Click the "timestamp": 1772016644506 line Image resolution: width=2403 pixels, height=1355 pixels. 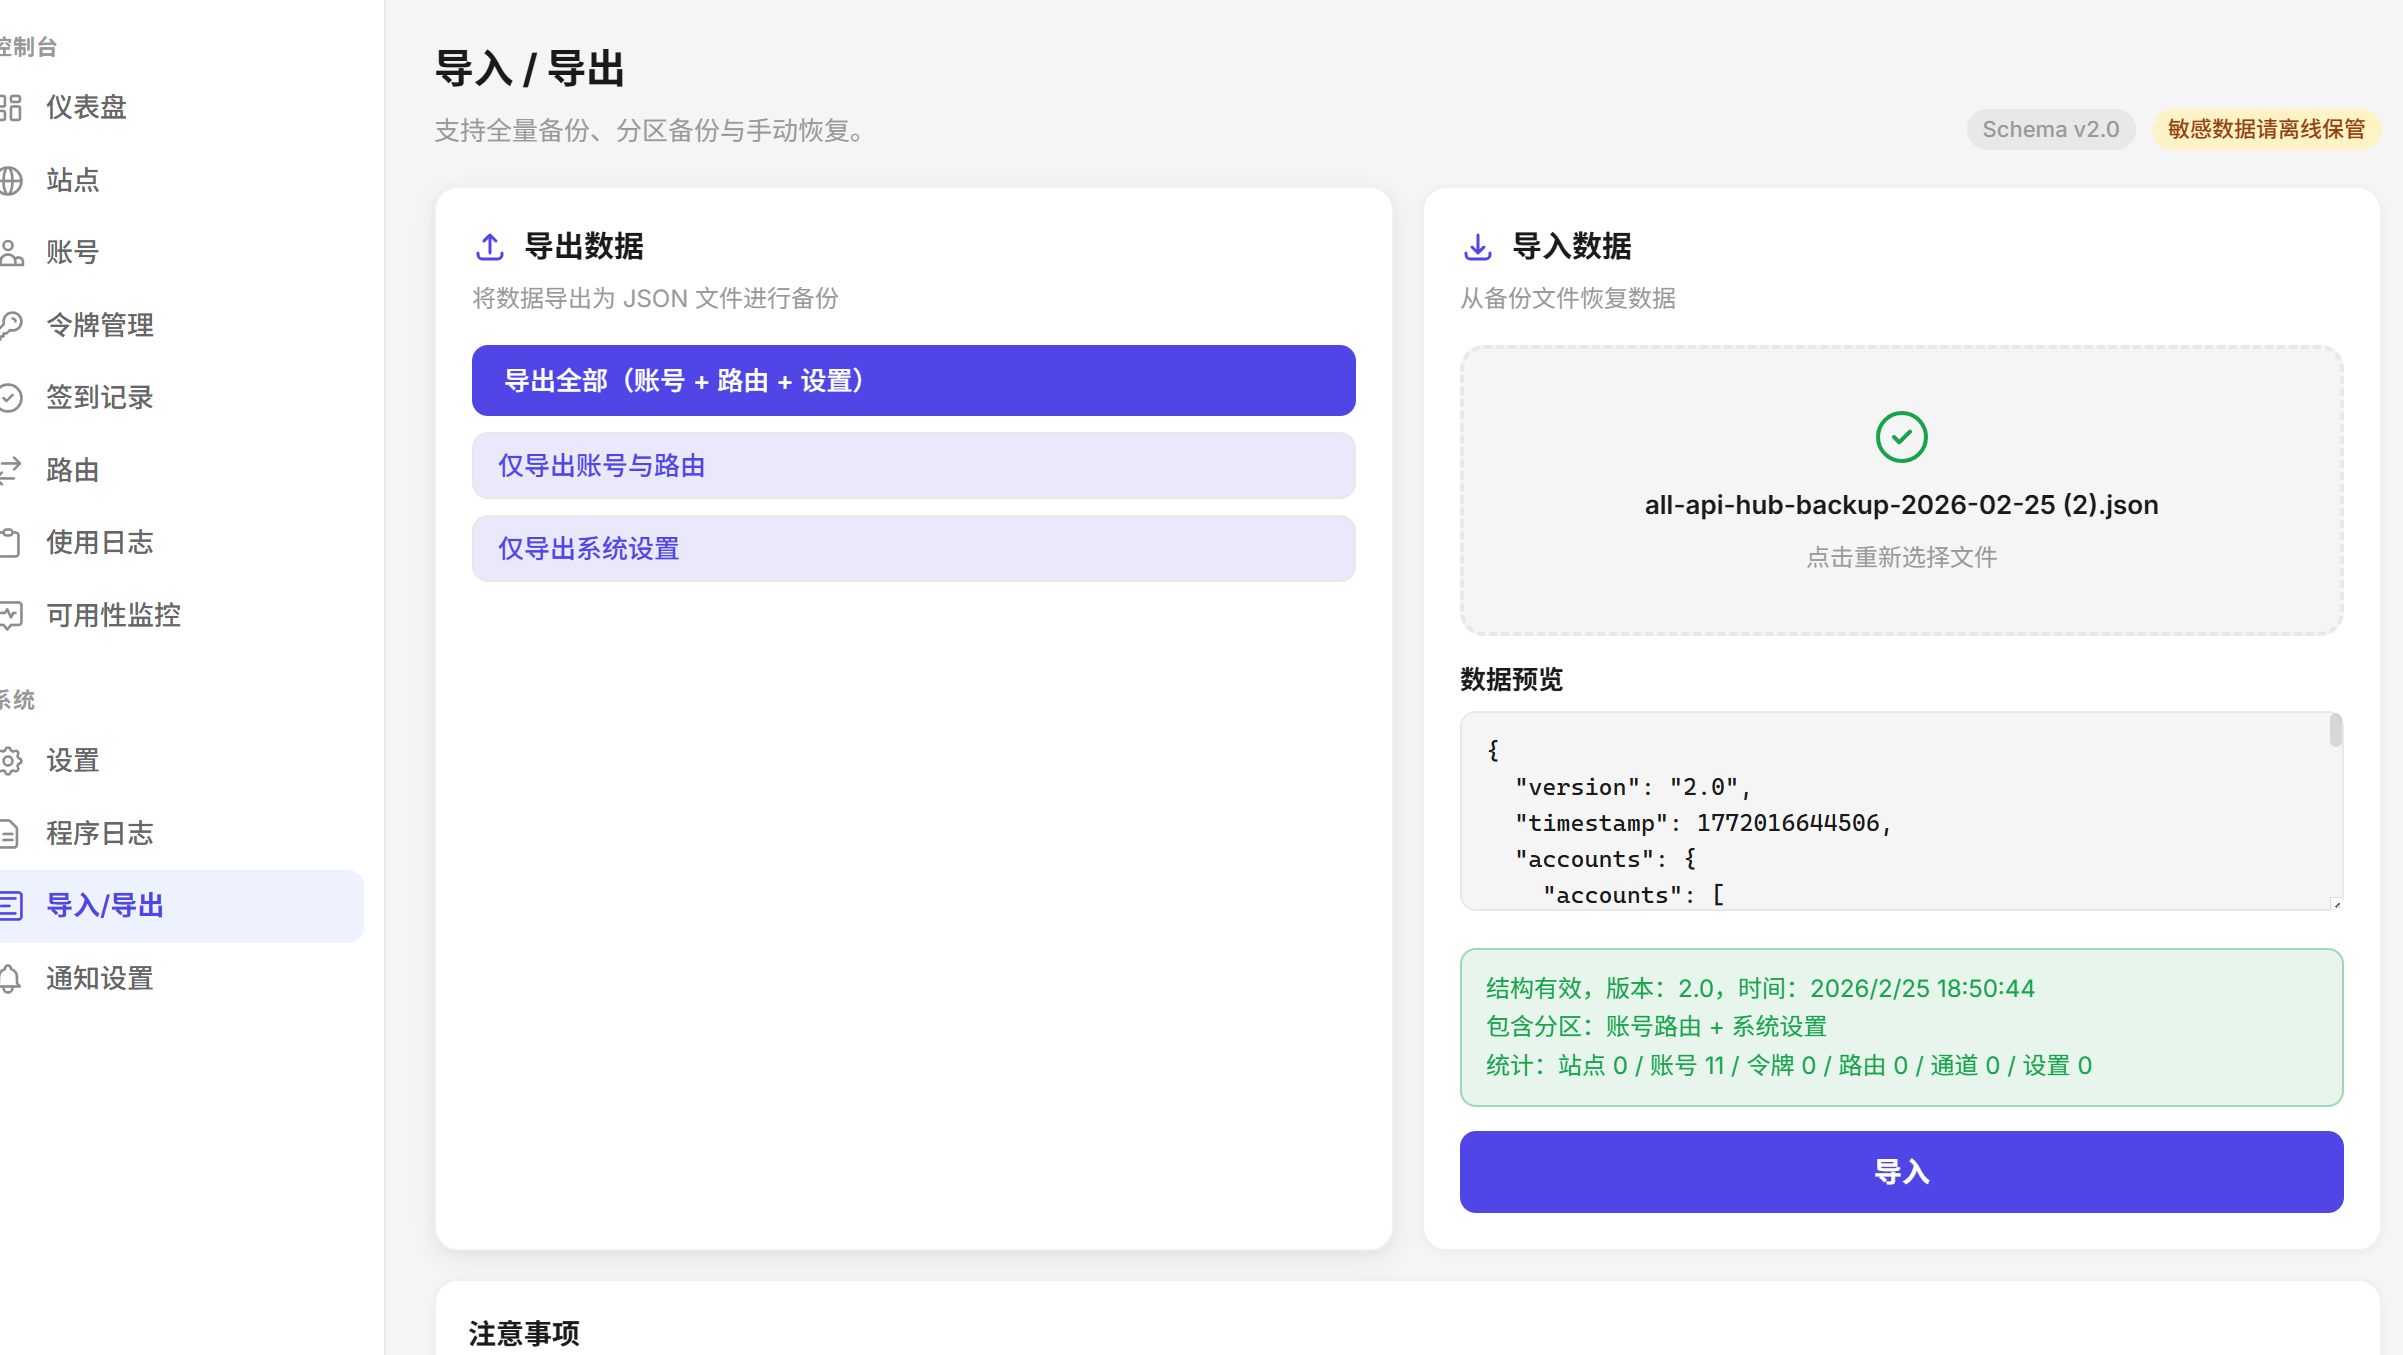1703,823
